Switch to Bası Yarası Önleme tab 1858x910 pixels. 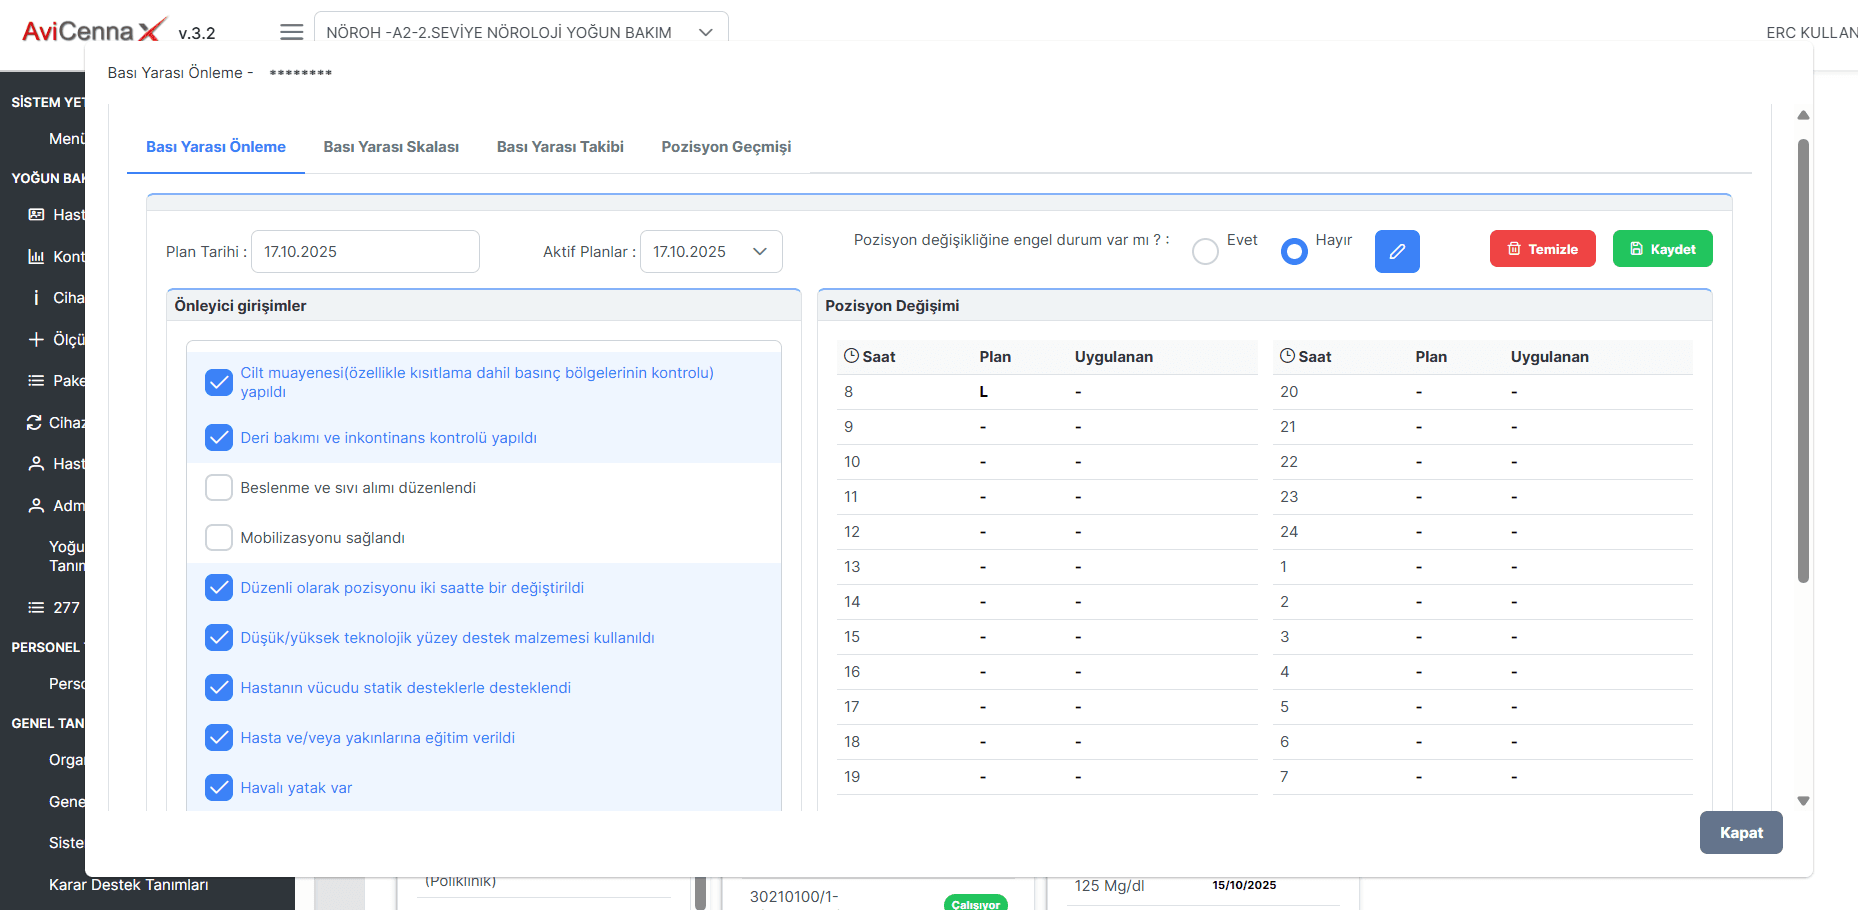point(216,147)
